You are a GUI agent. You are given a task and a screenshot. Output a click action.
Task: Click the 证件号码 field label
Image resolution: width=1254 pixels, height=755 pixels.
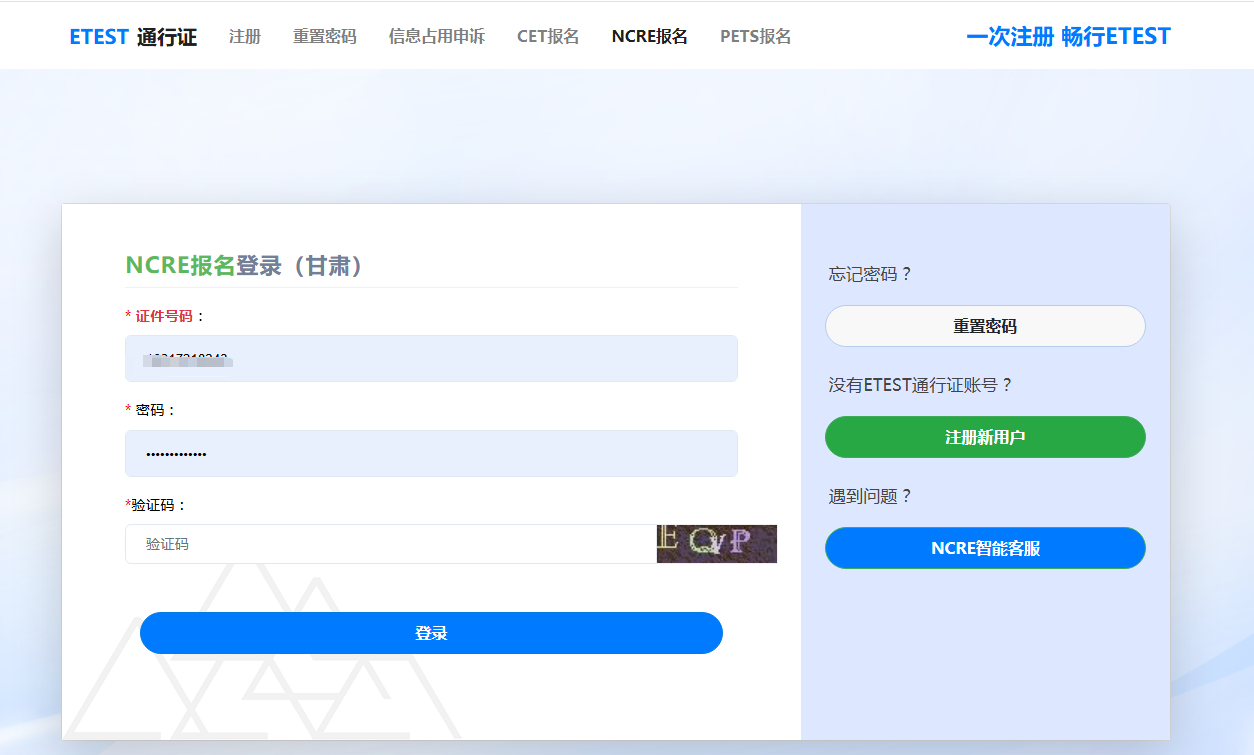pos(164,316)
